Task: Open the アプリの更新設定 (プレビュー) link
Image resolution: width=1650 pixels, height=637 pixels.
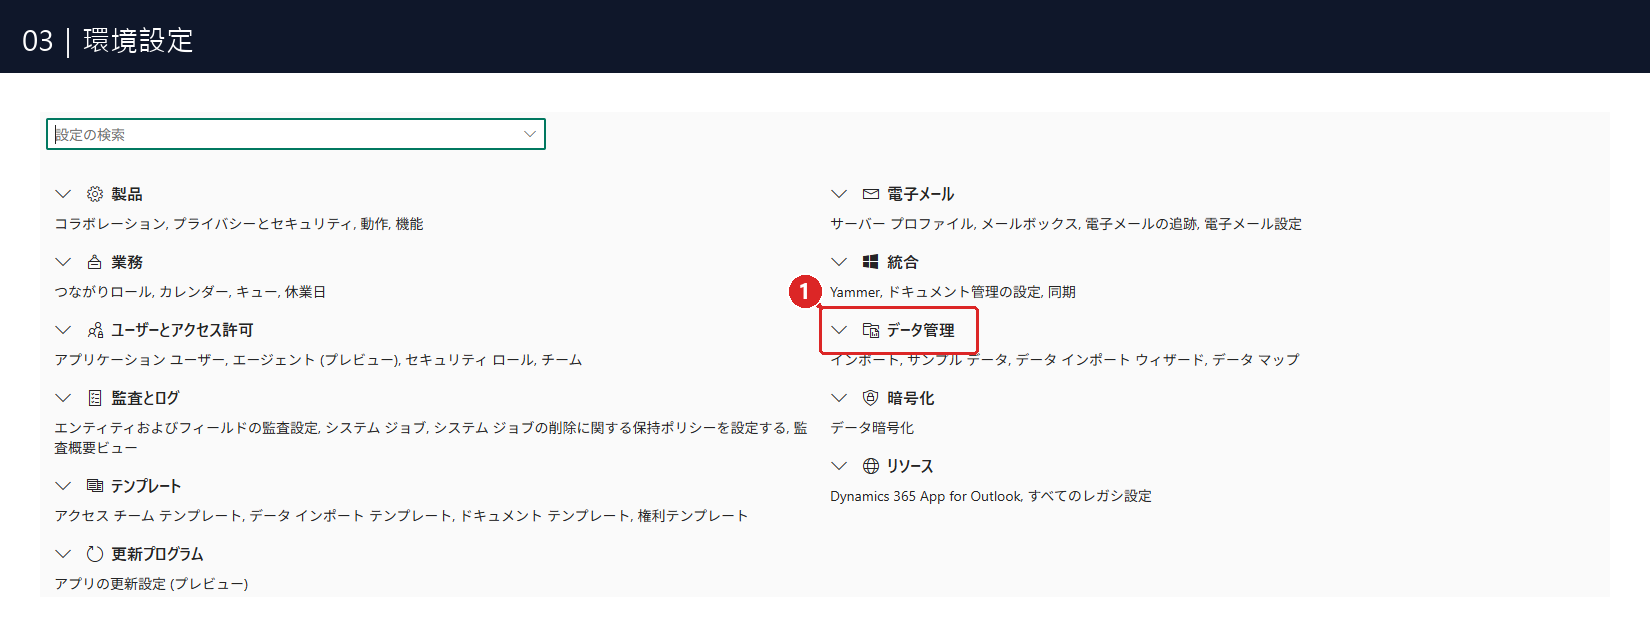Action: point(151,584)
